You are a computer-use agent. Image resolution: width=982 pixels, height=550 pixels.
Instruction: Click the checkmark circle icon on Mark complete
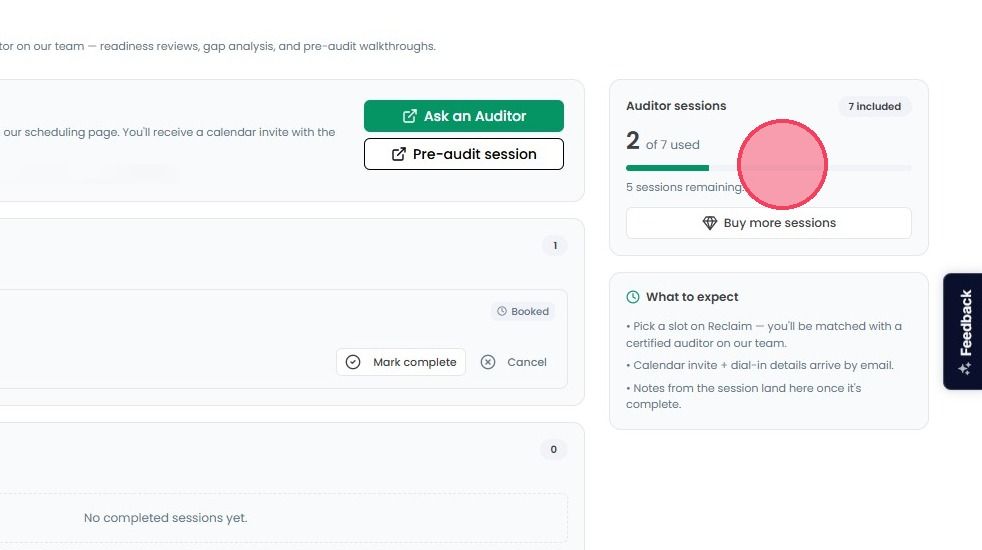tap(353, 362)
